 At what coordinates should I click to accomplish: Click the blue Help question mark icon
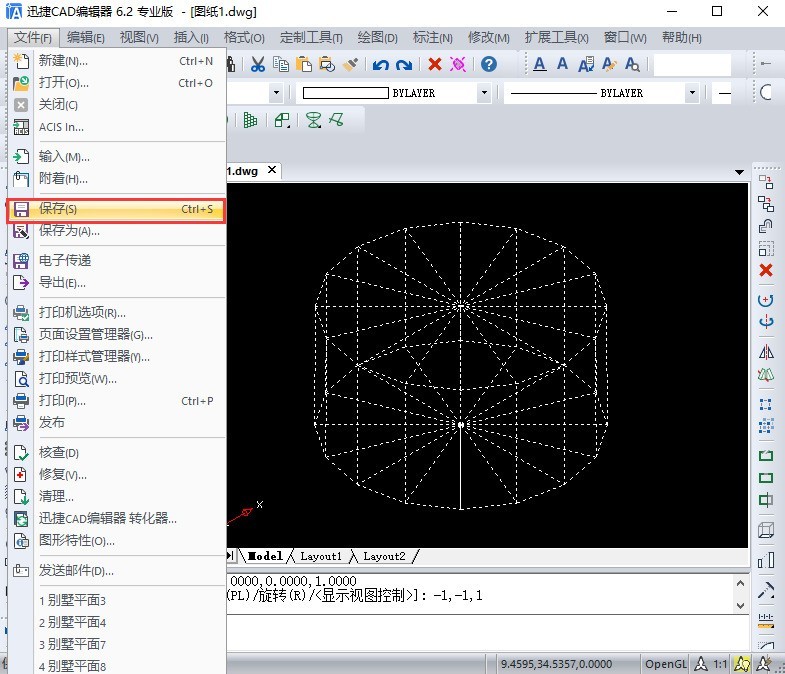click(489, 64)
